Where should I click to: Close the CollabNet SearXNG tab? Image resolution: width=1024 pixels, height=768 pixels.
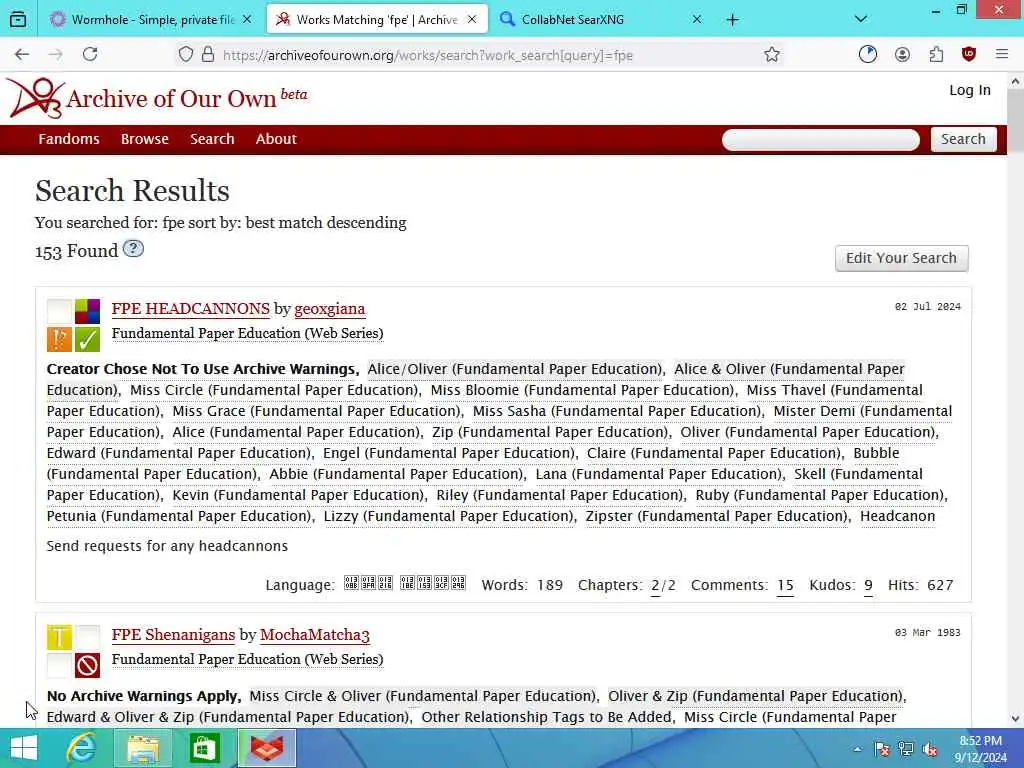697,20
